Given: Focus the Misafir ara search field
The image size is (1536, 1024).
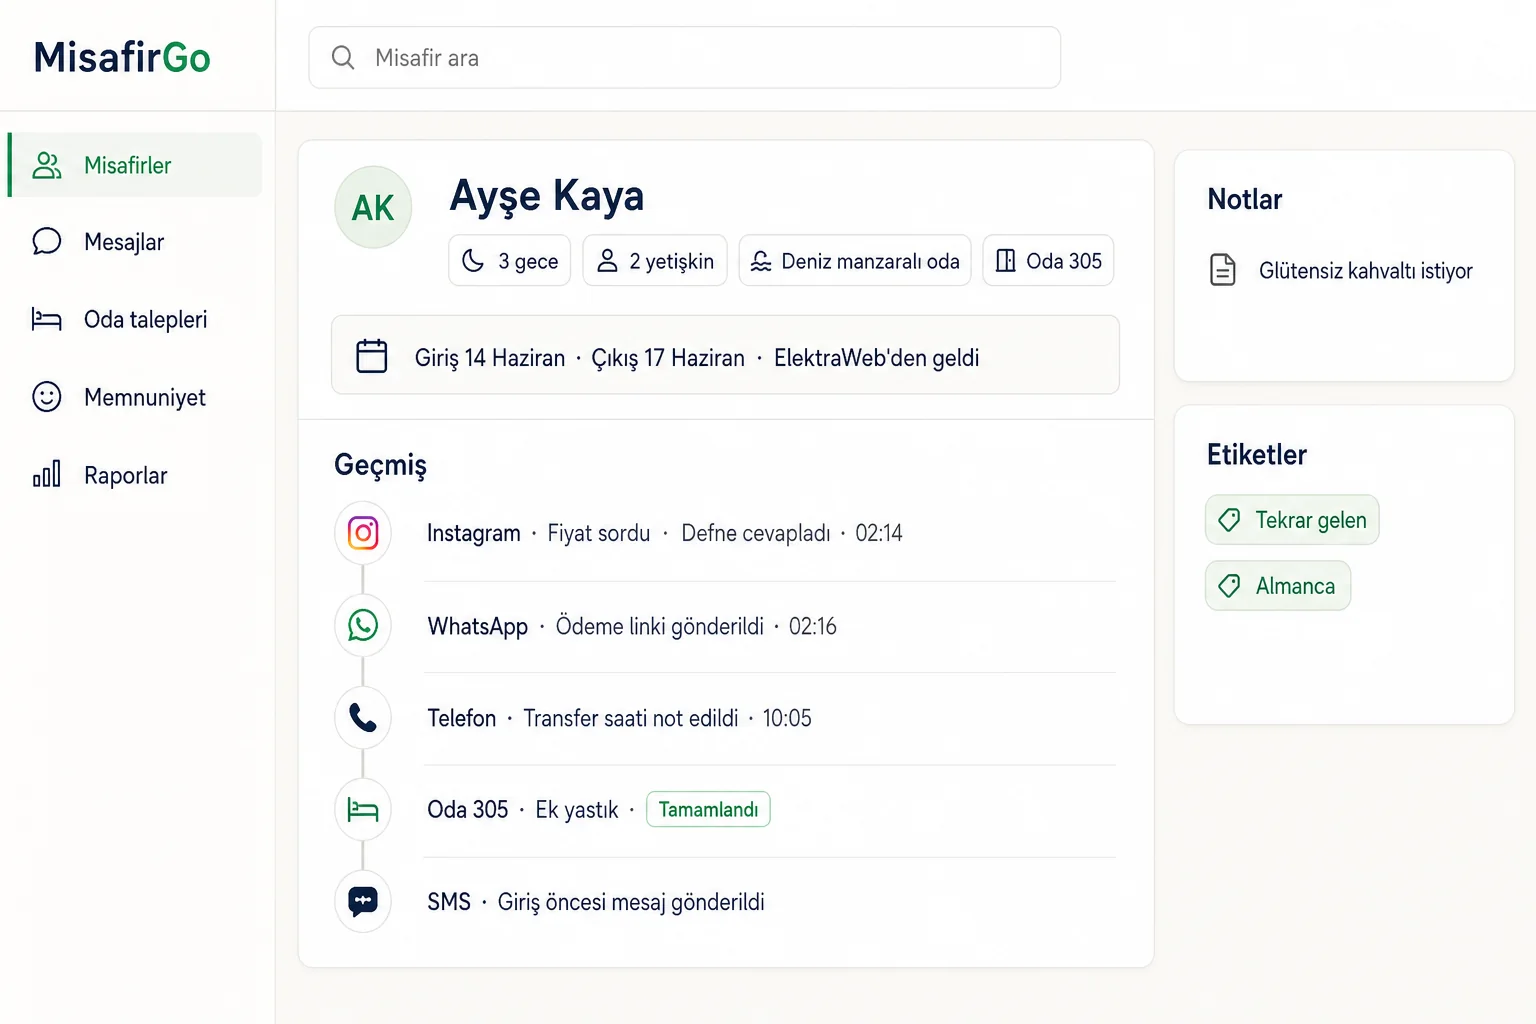Looking at the screenshot, I should click(x=684, y=58).
